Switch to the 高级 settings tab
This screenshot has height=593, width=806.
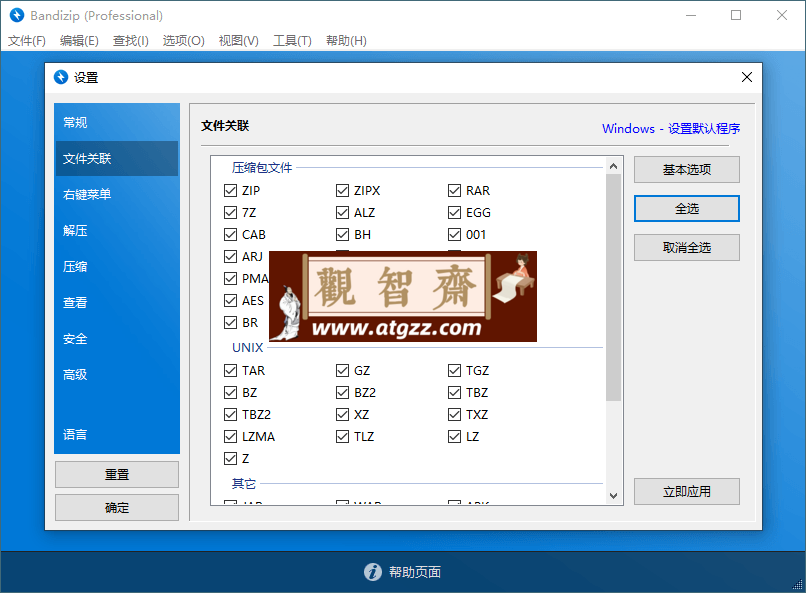coord(117,375)
